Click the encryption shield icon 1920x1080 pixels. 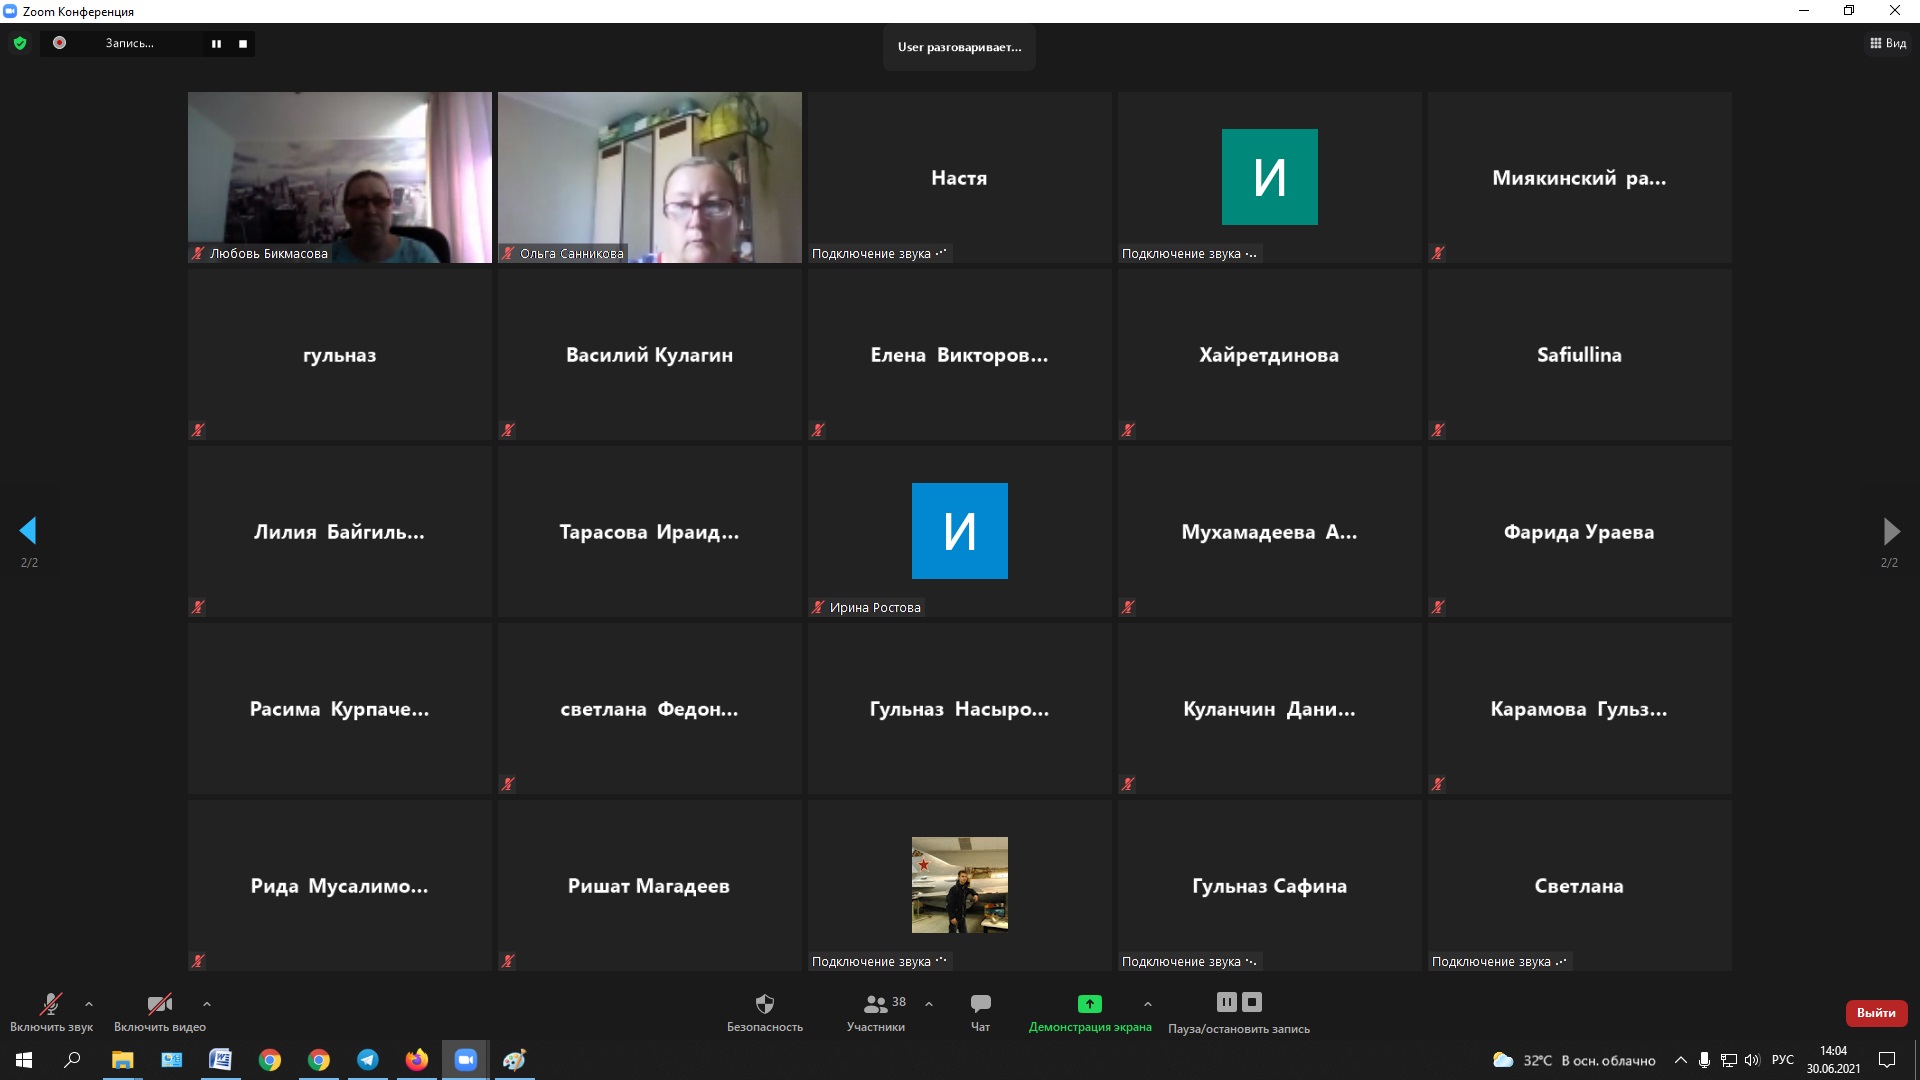[x=20, y=43]
